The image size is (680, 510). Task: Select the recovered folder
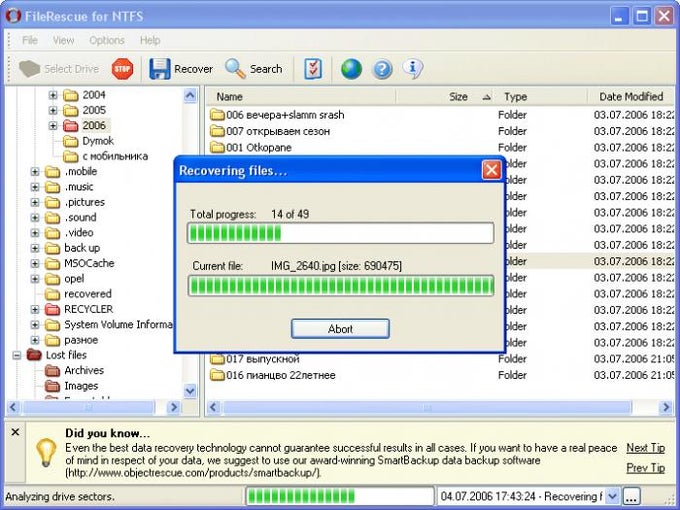coord(88,294)
